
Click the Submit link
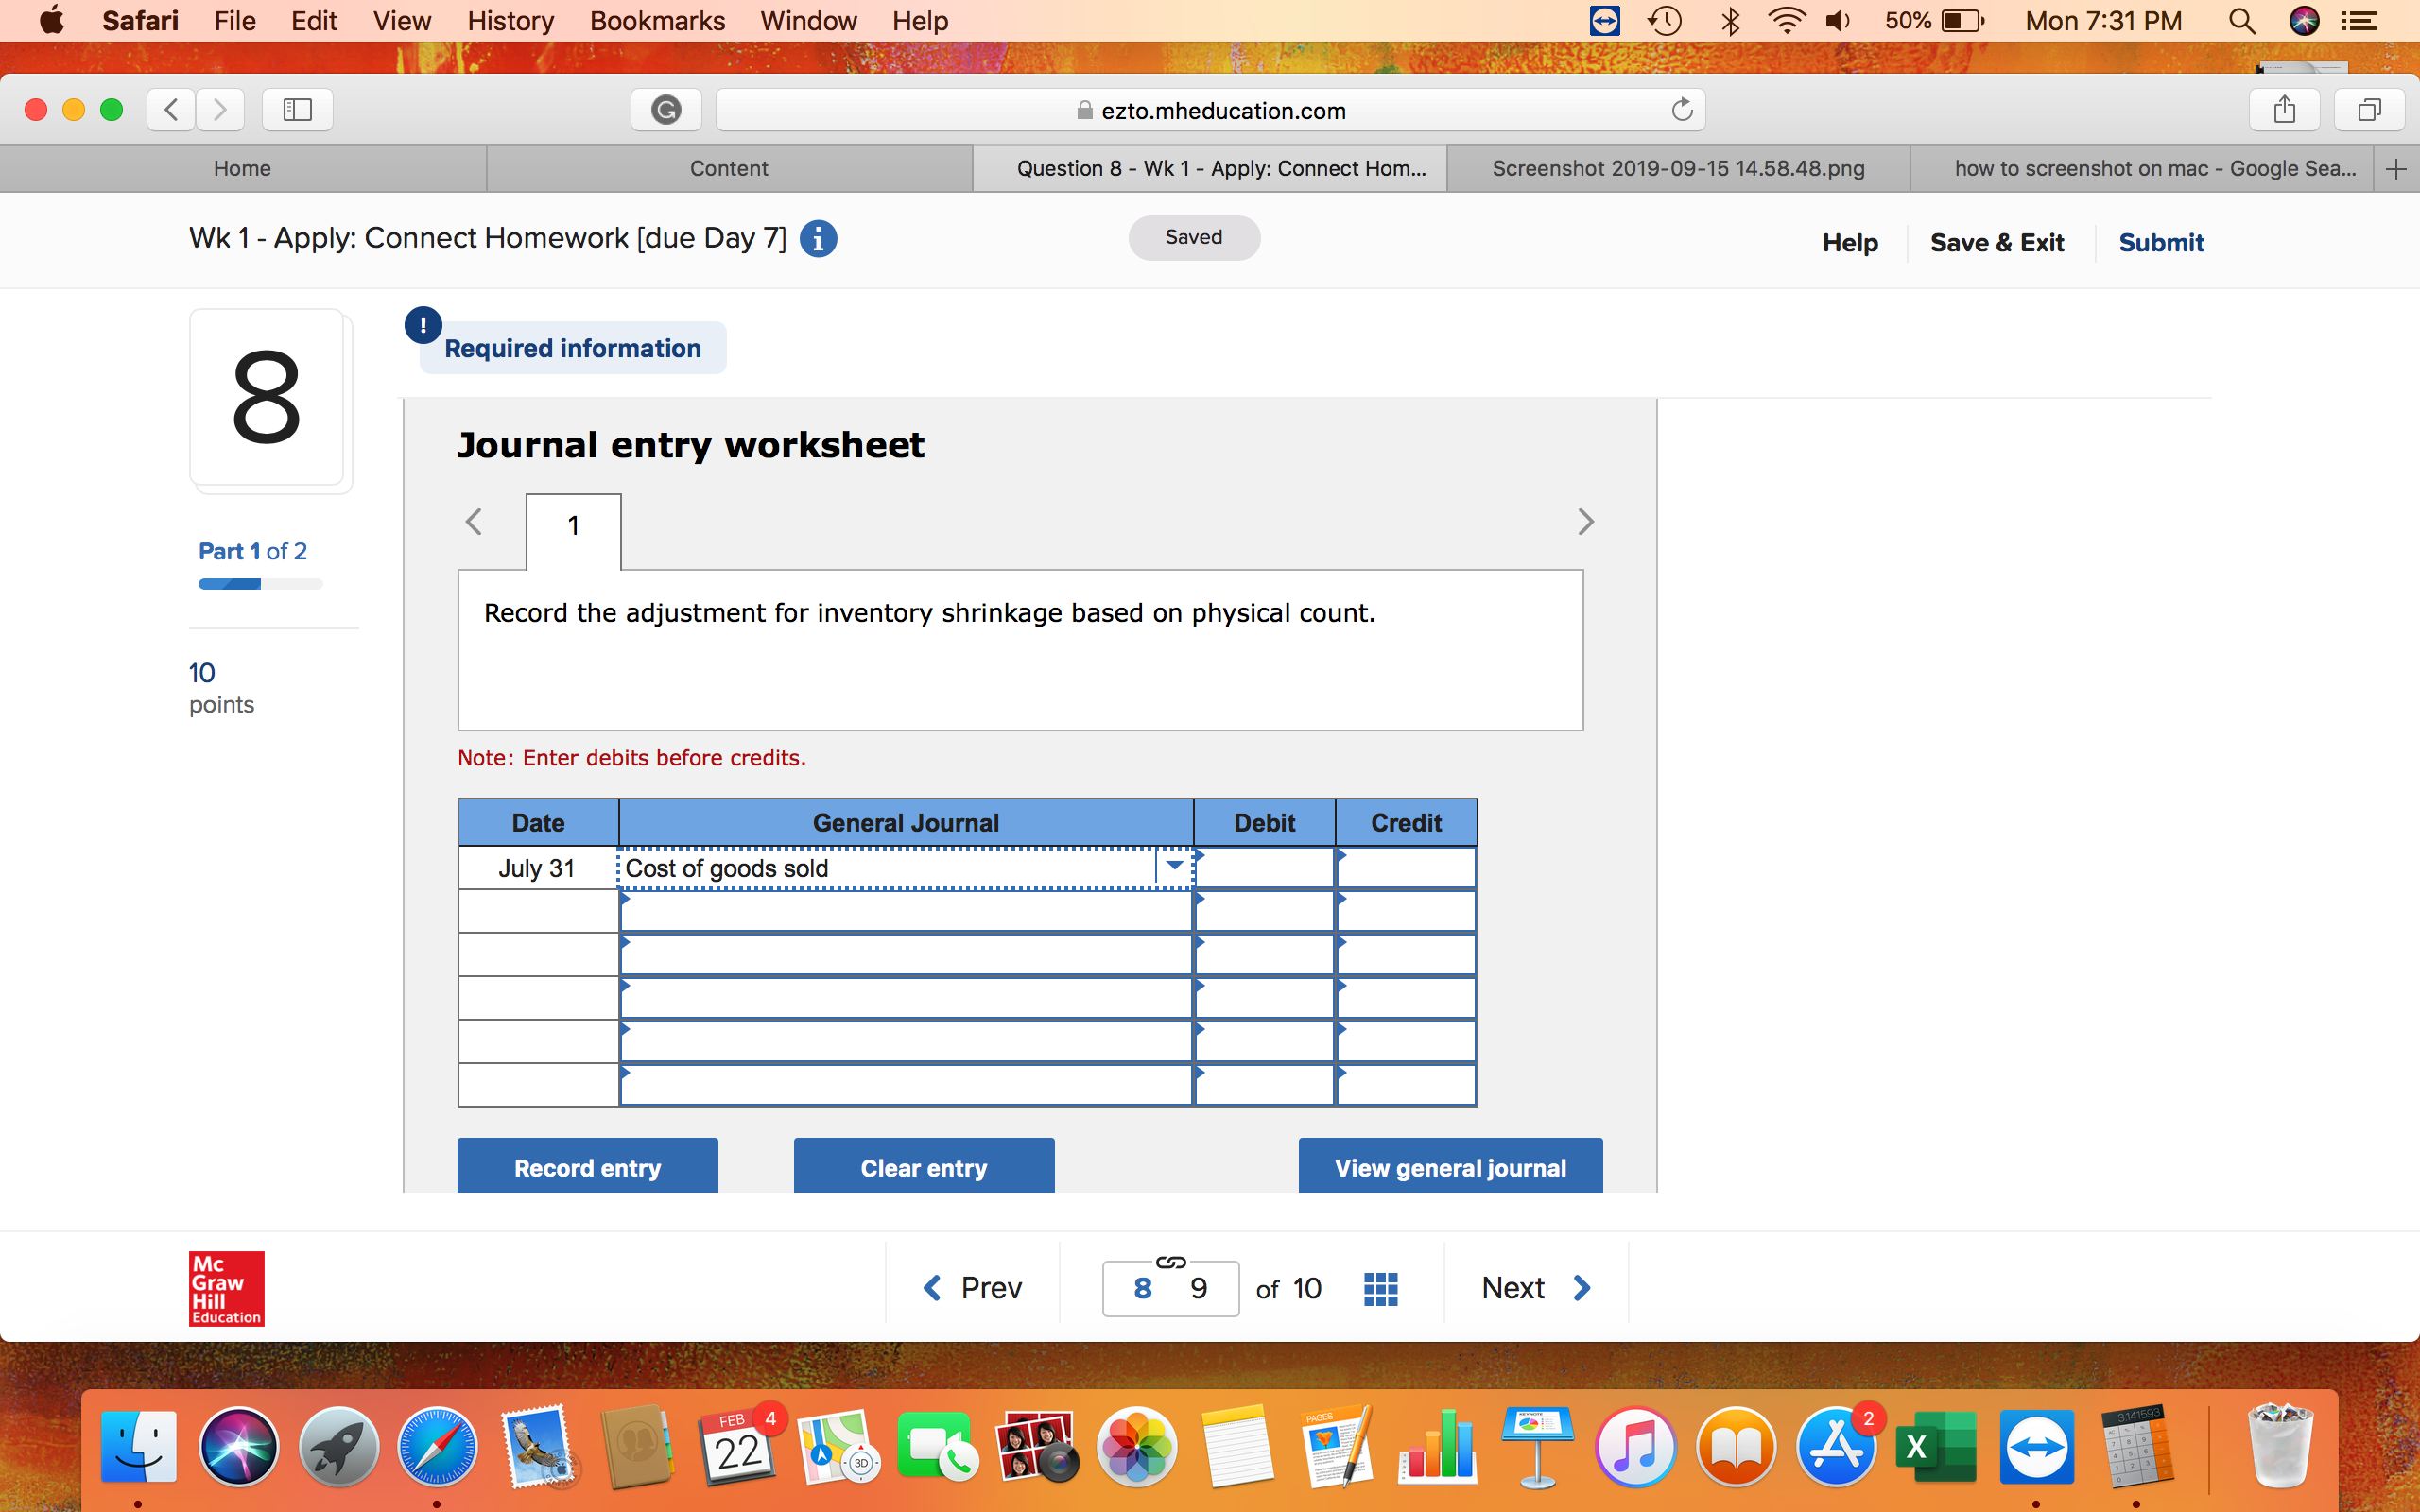2161,242
